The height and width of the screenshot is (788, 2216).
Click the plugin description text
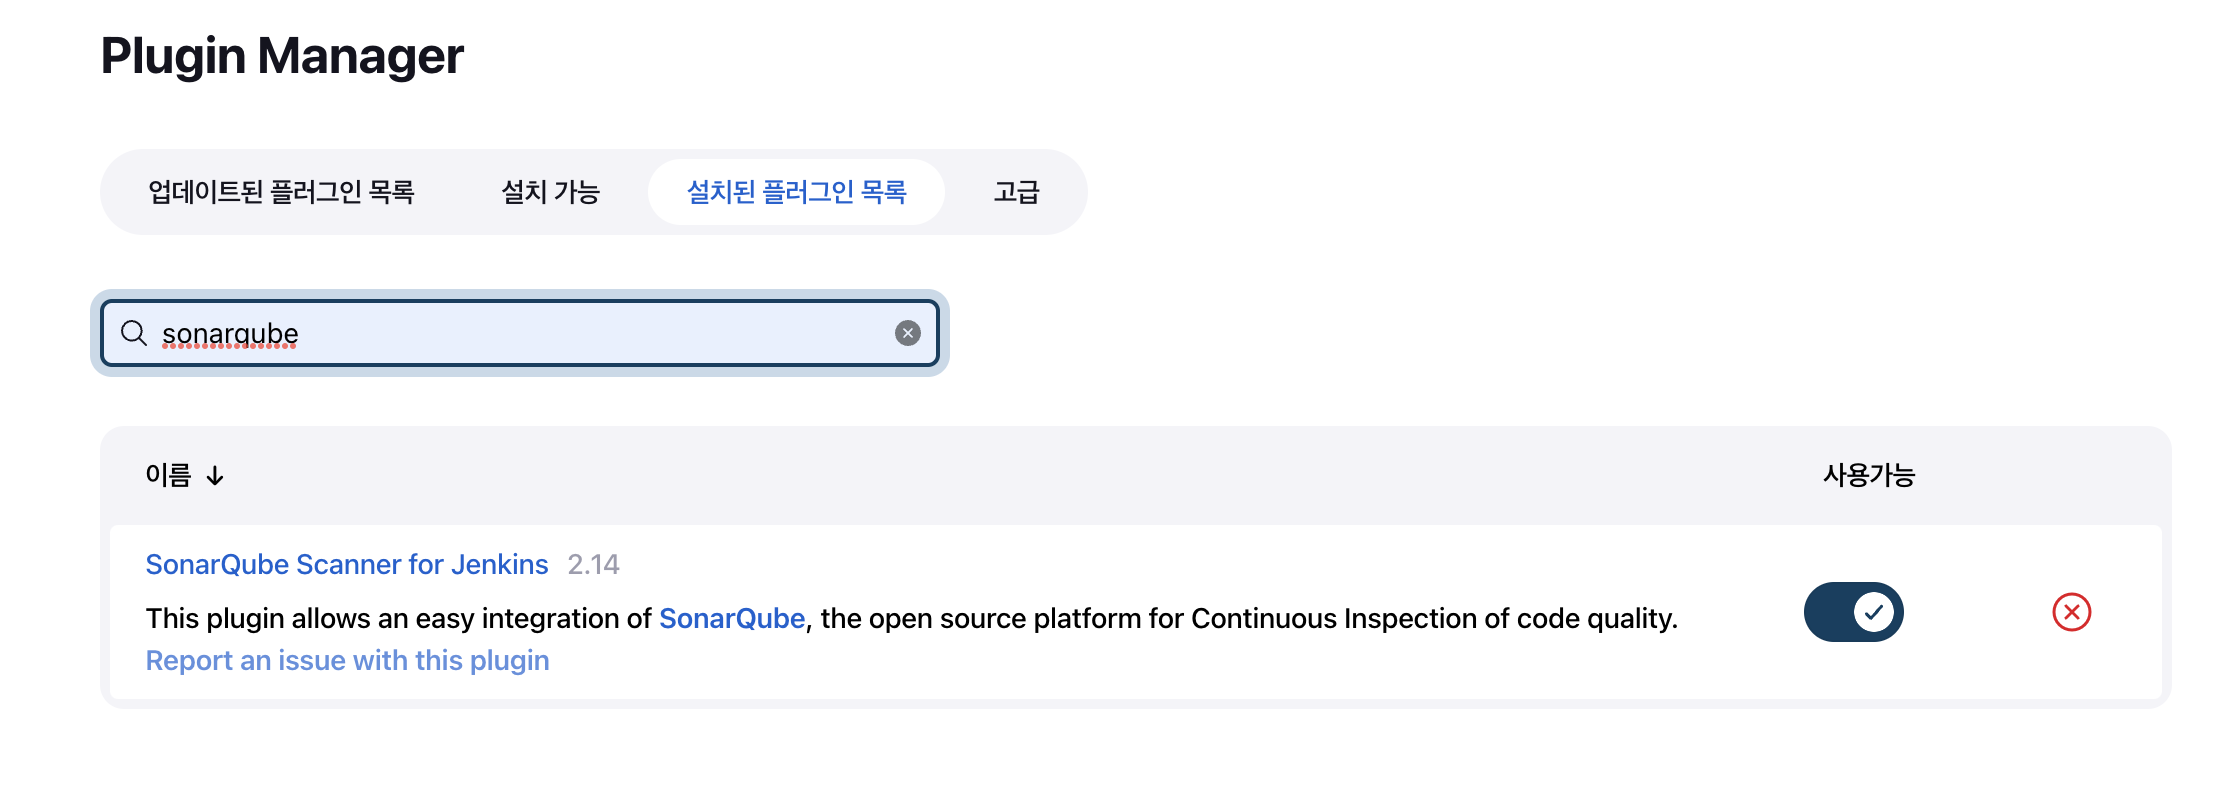(911, 618)
